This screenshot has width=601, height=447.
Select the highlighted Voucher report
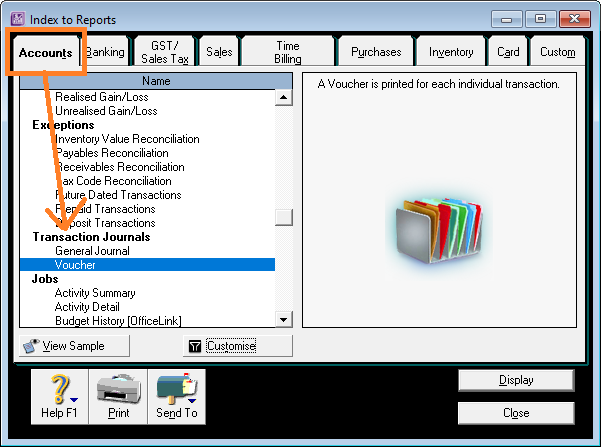pyautogui.click(x=147, y=265)
